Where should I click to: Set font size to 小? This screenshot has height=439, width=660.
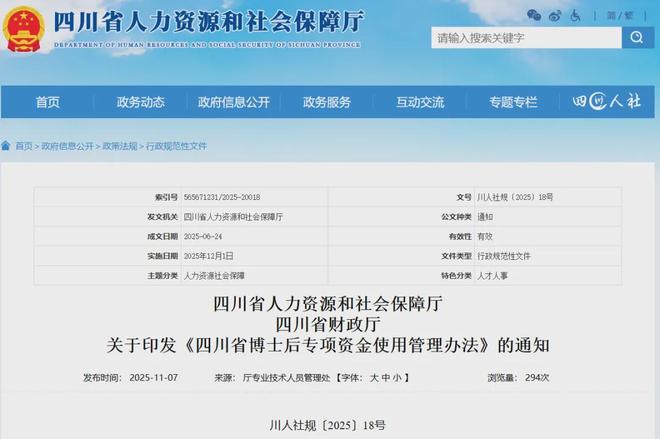coord(397,378)
